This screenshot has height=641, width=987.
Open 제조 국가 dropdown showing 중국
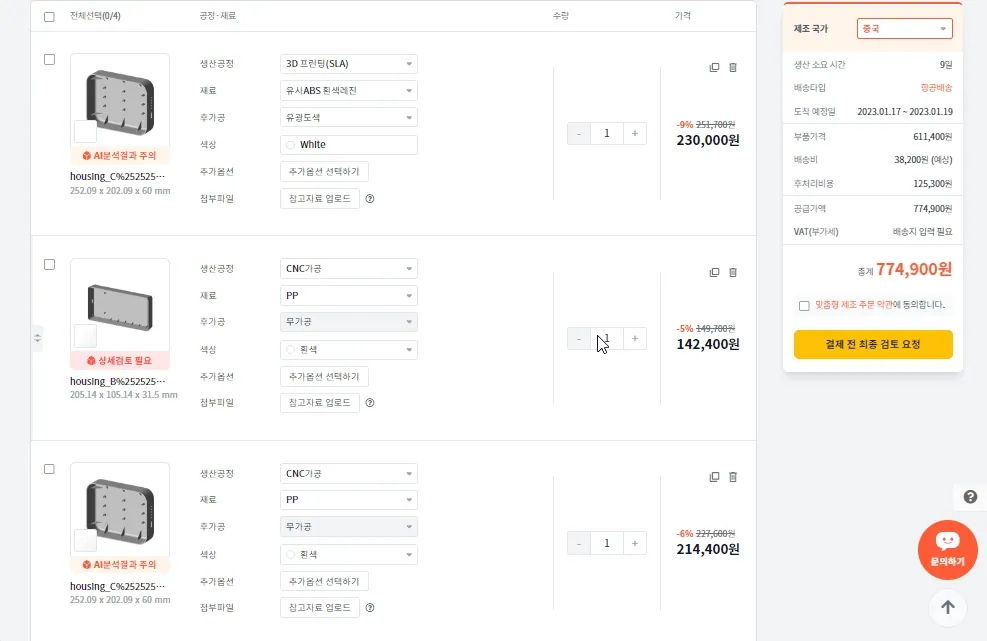click(905, 29)
